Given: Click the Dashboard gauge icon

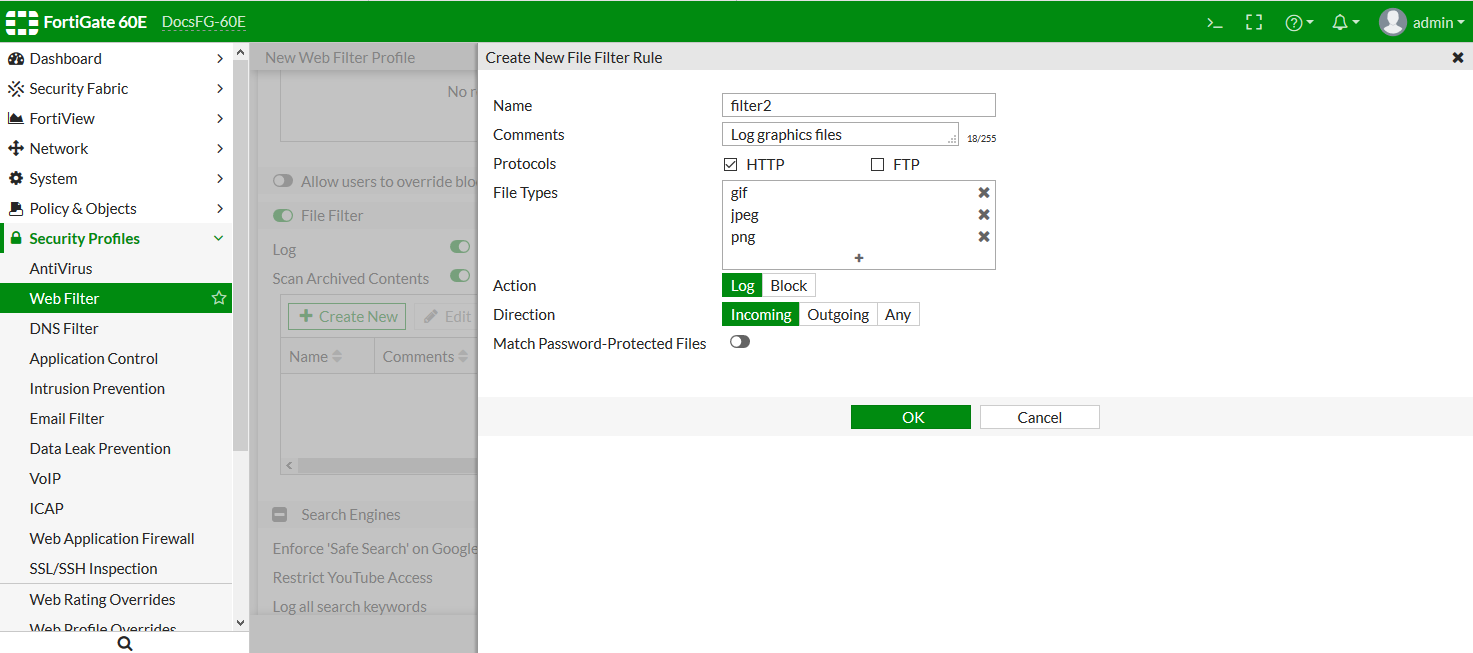Looking at the screenshot, I should pos(15,59).
